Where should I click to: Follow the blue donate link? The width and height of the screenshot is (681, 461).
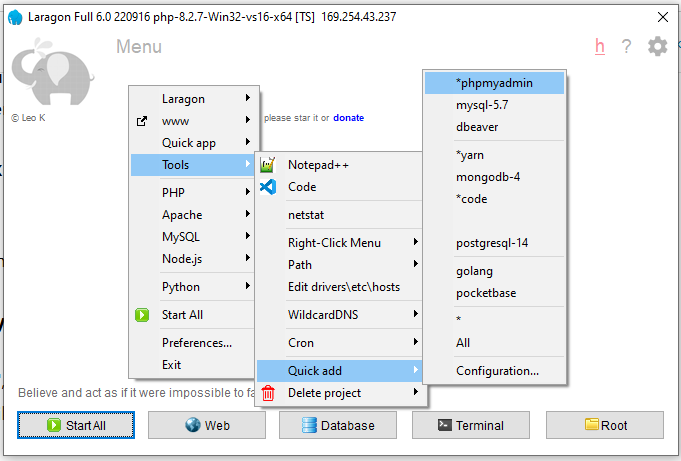(x=348, y=118)
